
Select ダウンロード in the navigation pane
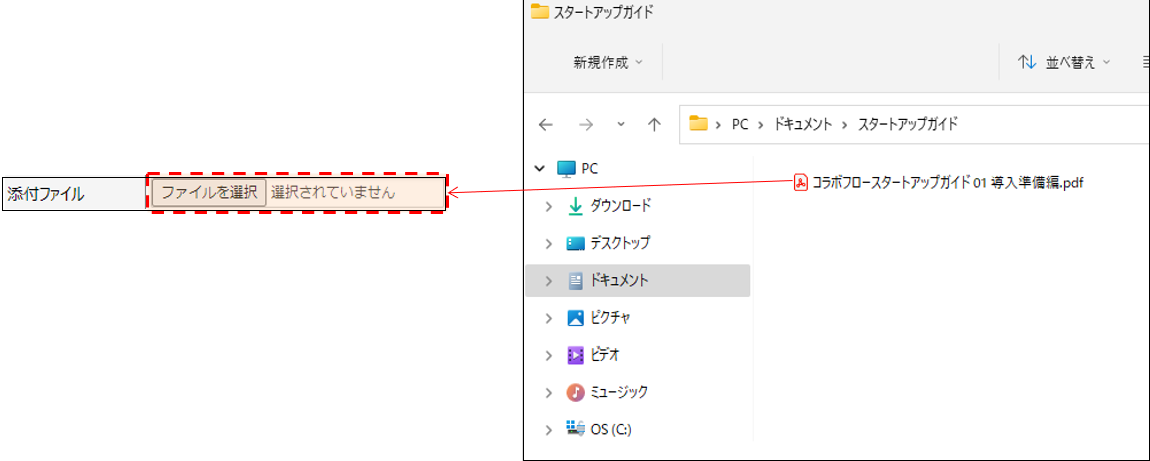620,206
